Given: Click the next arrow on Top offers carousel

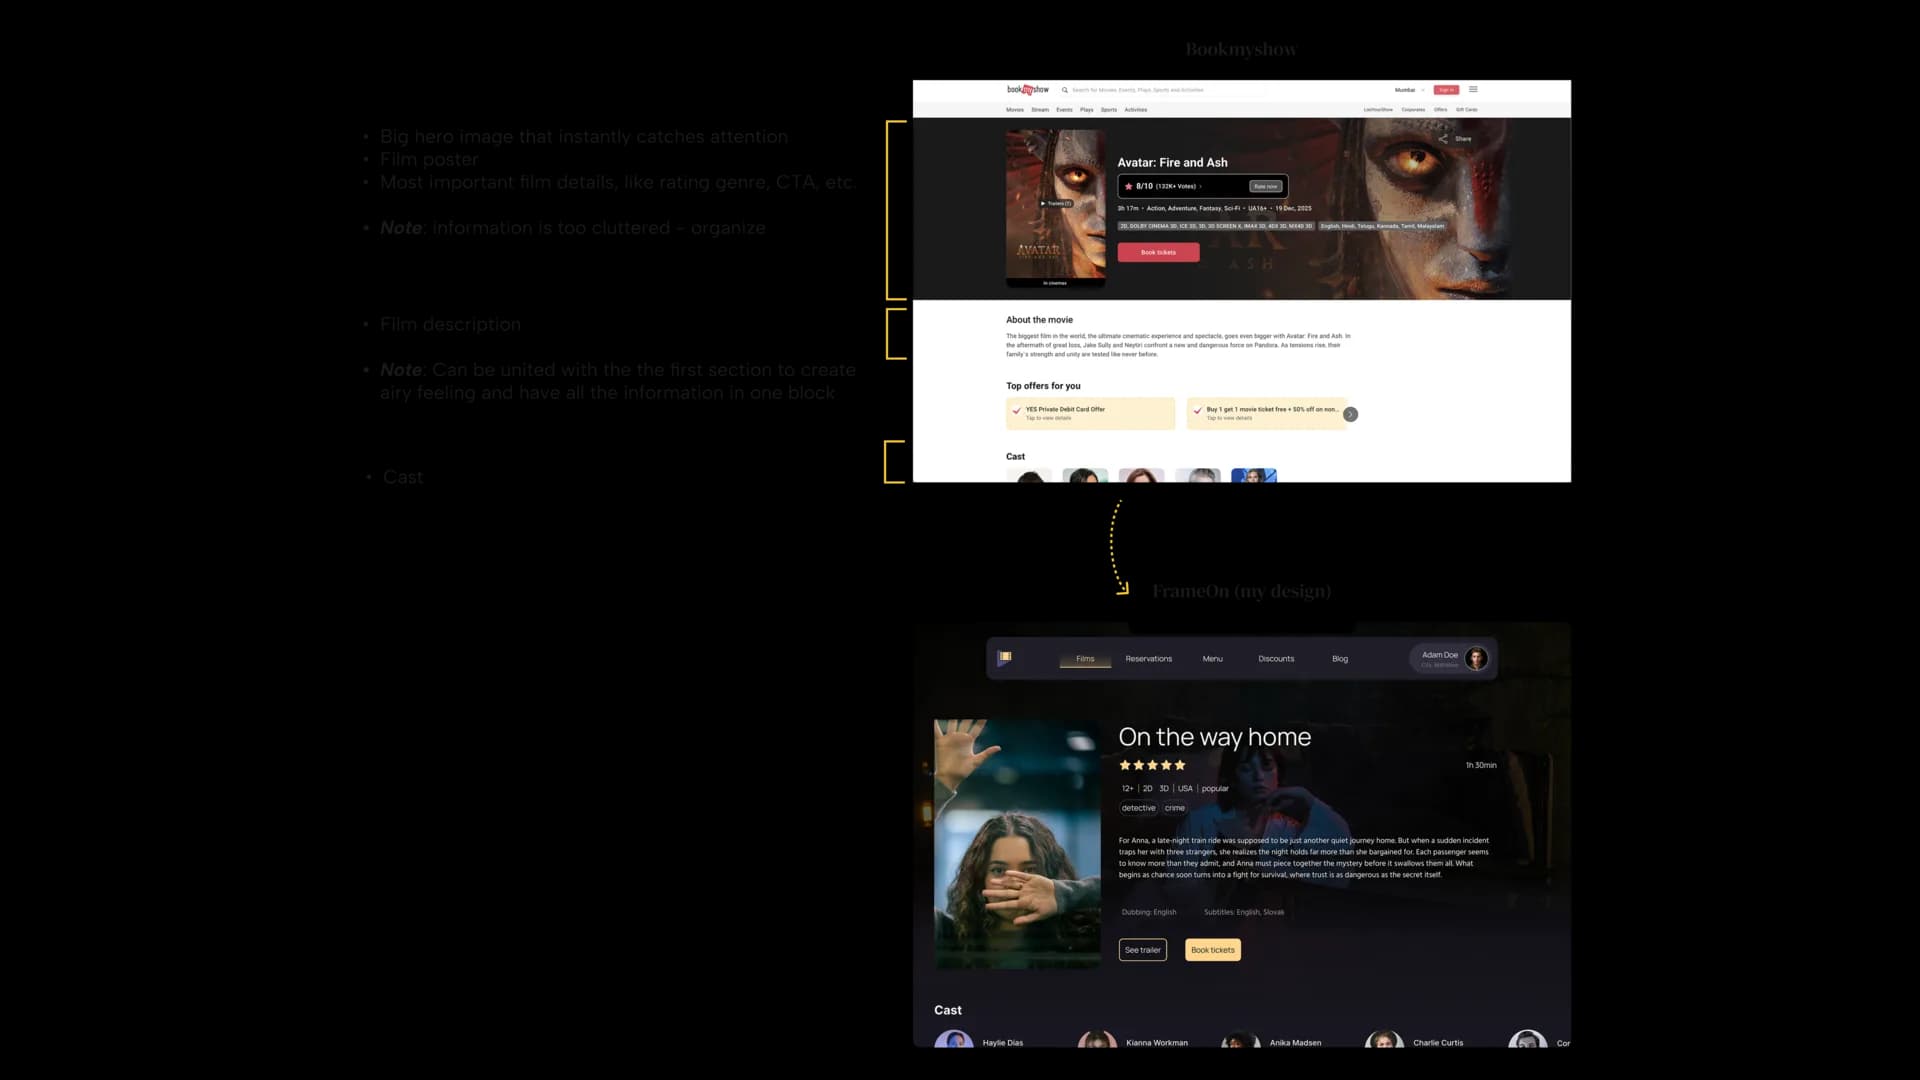Looking at the screenshot, I should 1350,414.
